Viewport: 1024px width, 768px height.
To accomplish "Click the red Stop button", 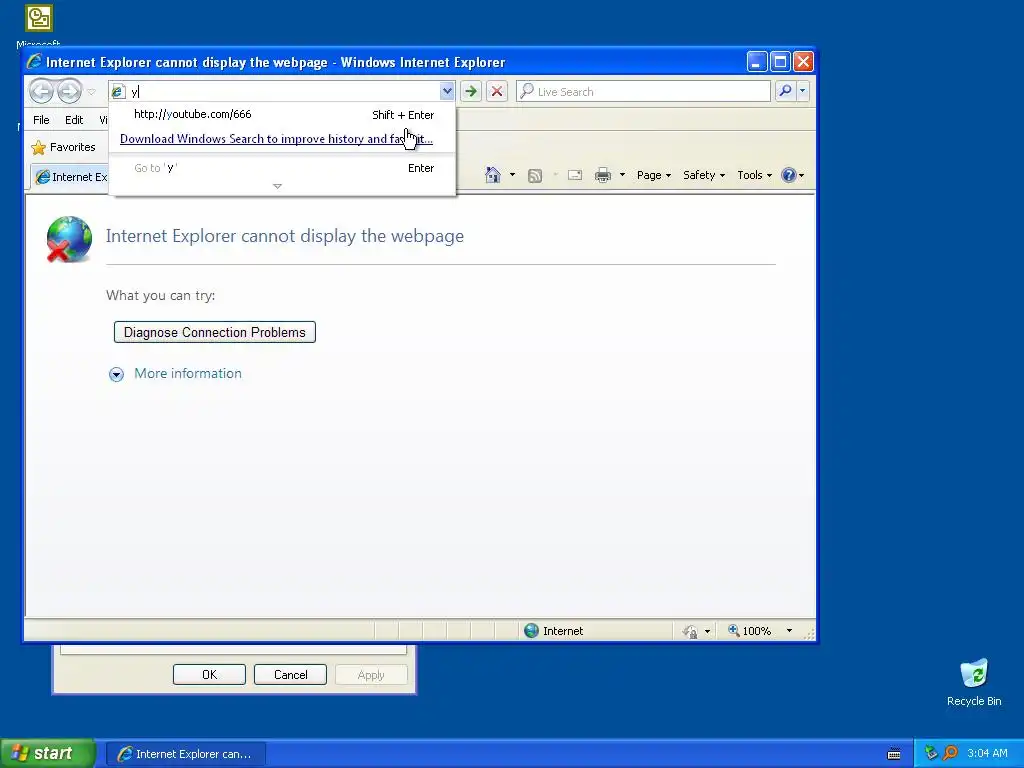I will [497, 91].
